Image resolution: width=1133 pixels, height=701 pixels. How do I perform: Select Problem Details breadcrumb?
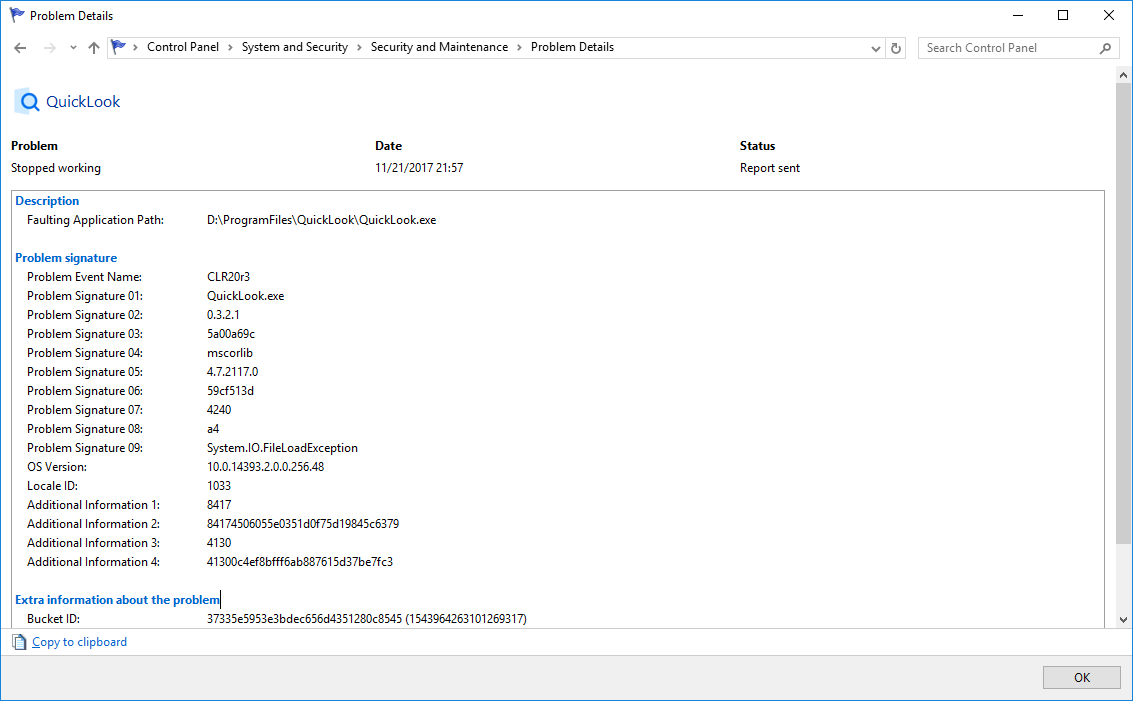click(572, 47)
